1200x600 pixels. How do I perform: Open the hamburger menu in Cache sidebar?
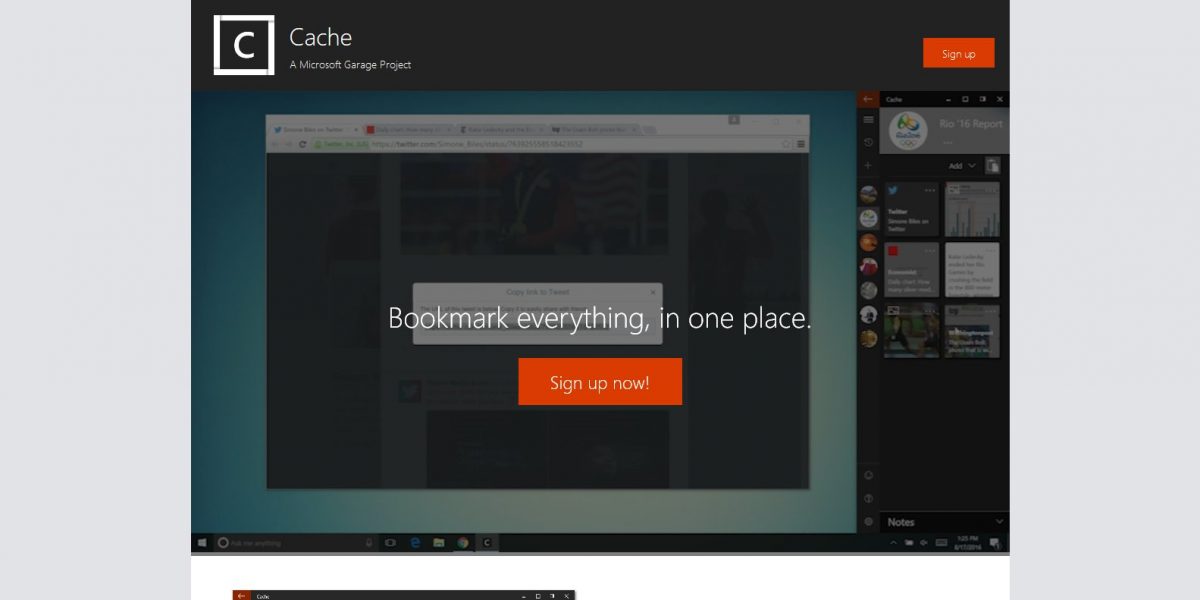pyautogui.click(x=868, y=120)
